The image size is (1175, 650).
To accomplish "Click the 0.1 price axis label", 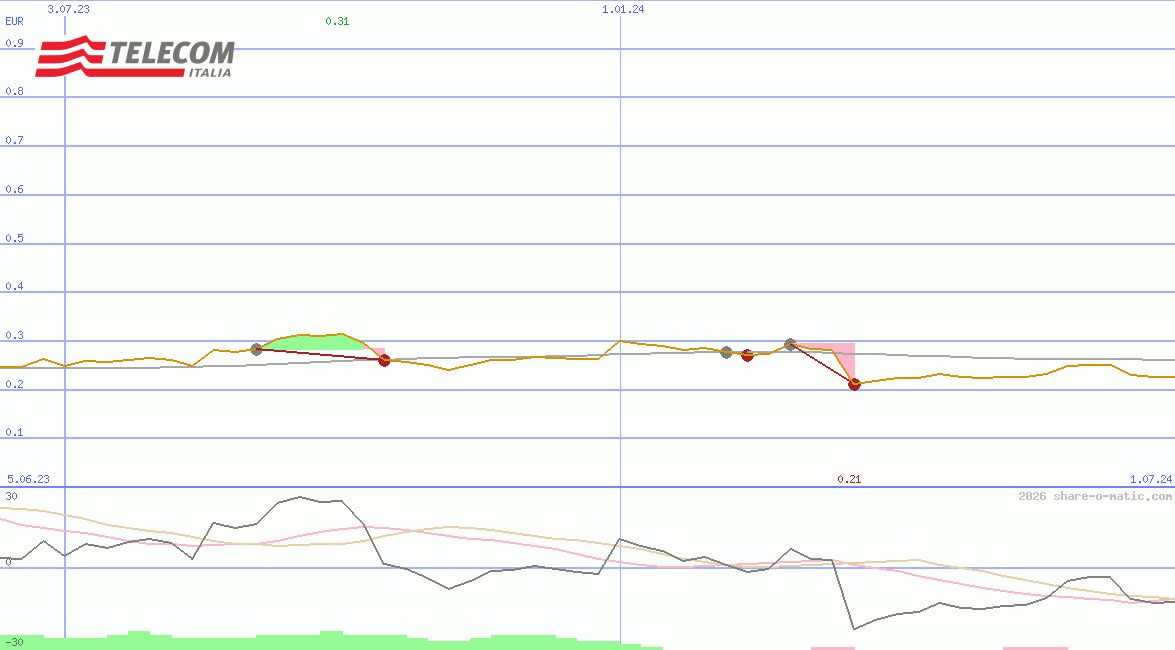I will (14, 432).
